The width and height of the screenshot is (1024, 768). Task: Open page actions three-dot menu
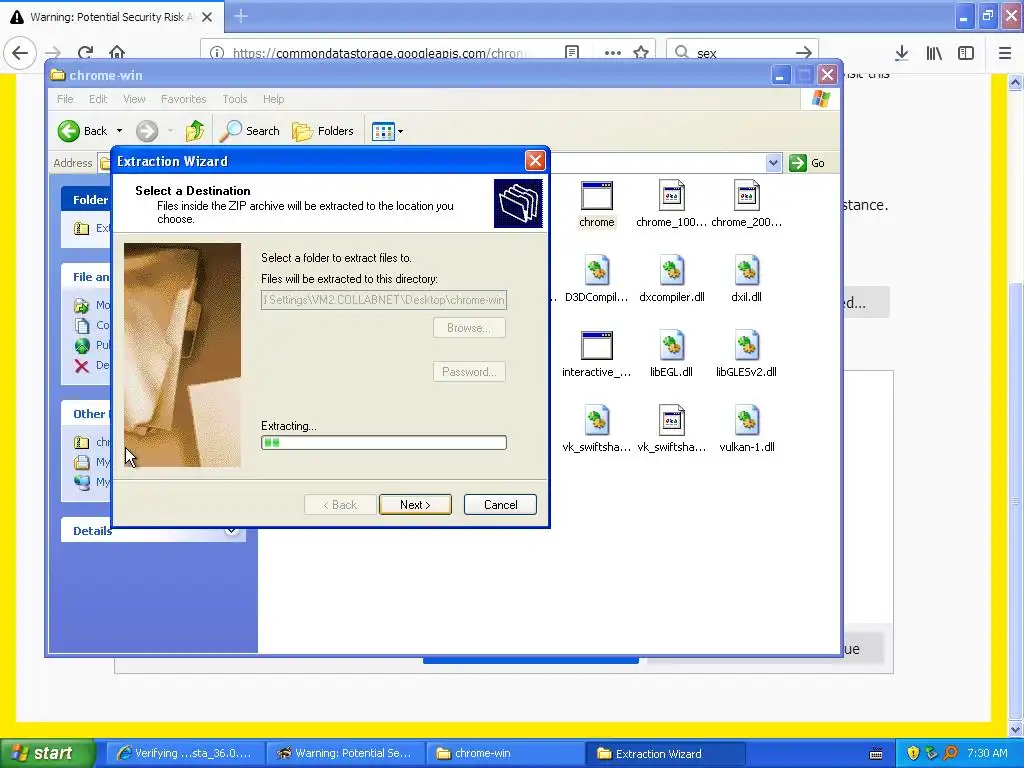click(613, 53)
